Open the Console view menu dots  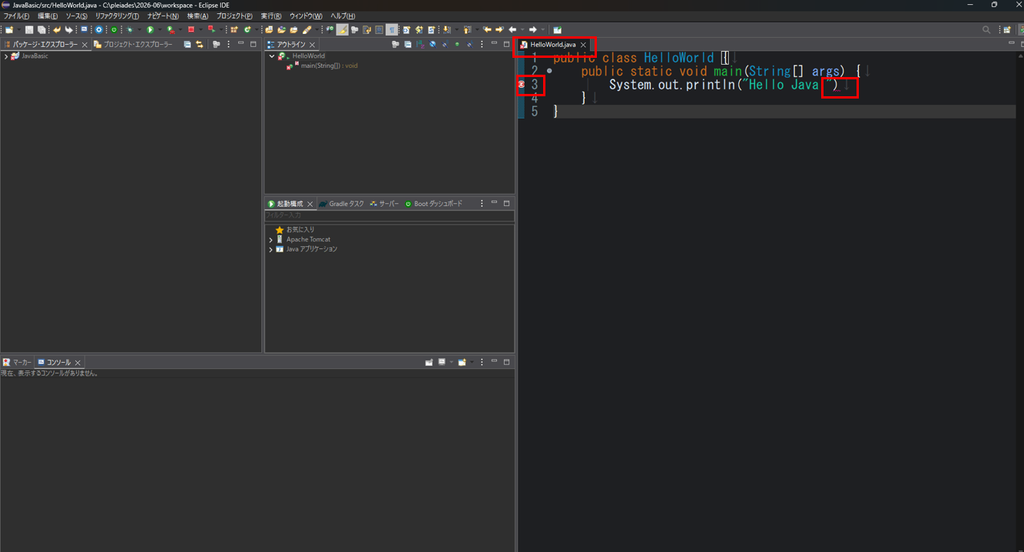pos(482,362)
